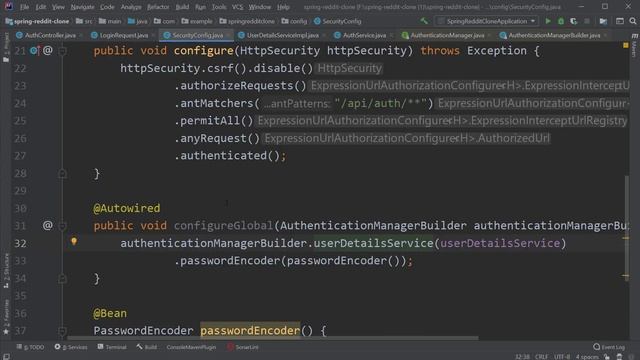Open the Navigate menu
The image size is (640, 360).
coord(82,7)
